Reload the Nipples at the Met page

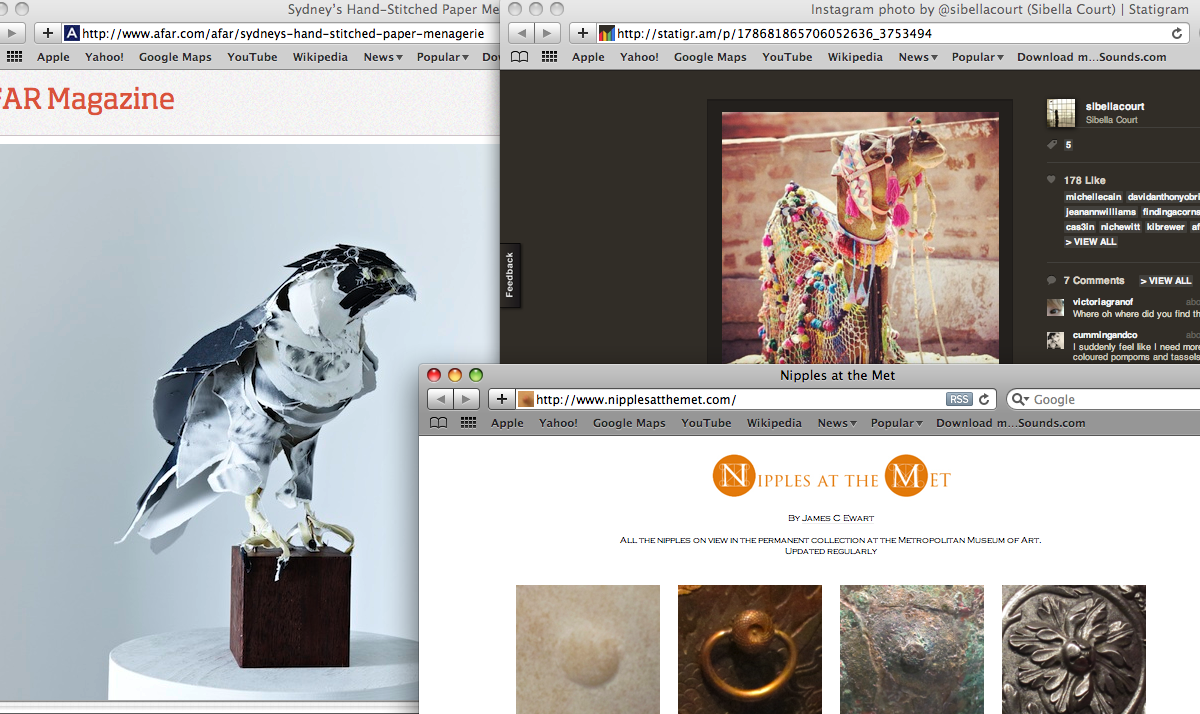(984, 399)
